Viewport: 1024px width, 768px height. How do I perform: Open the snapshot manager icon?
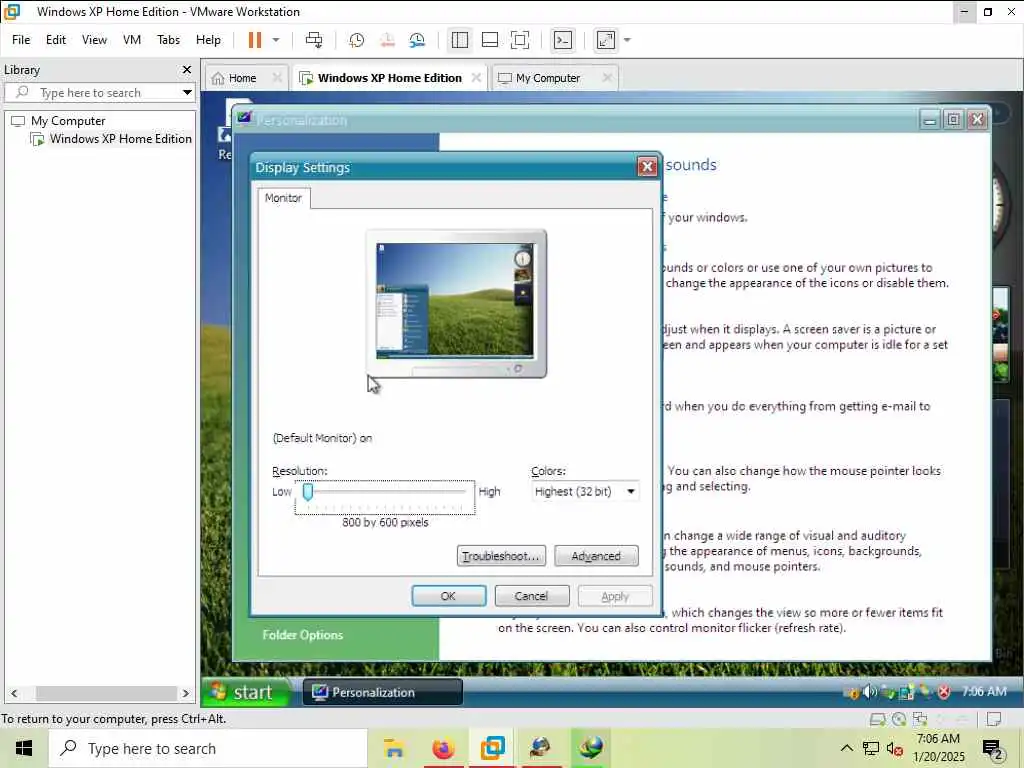click(417, 40)
